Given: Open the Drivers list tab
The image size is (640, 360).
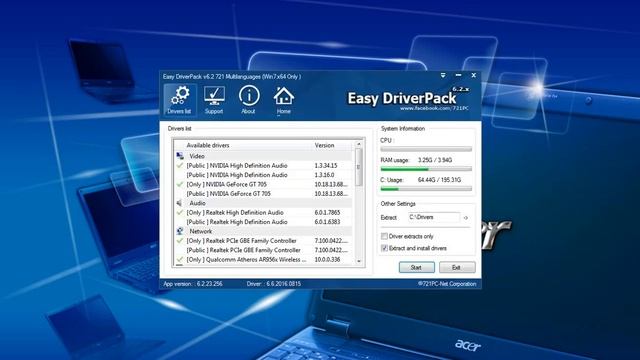Looking at the screenshot, I should (x=180, y=100).
